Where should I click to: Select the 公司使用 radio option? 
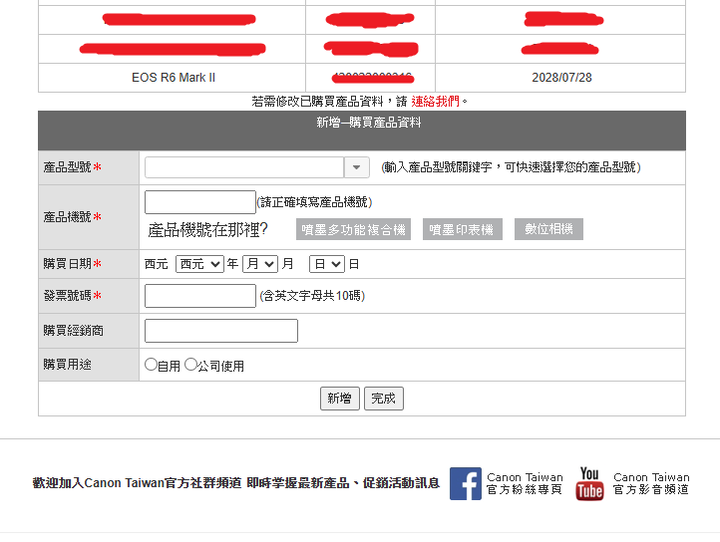click(x=191, y=365)
